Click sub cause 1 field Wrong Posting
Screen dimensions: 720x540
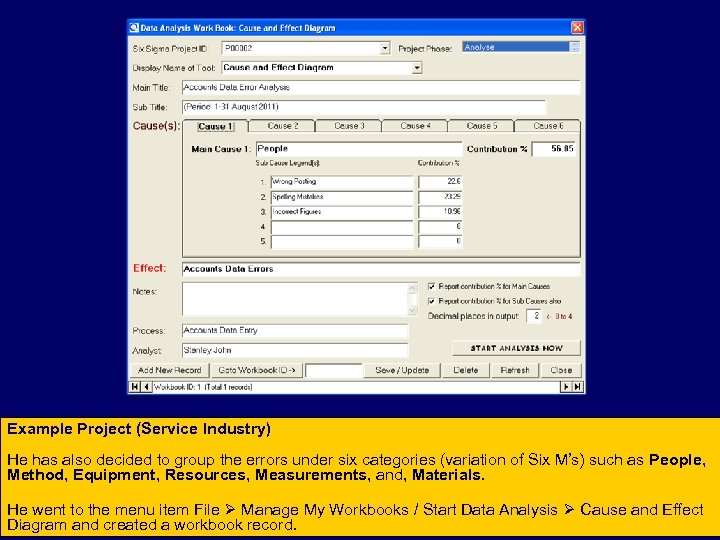(x=342, y=182)
